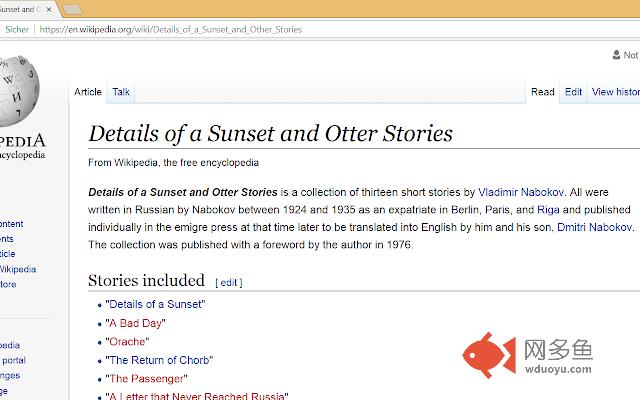Image resolution: width=640 pixels, height=400 pixels.
Task: Open the Dmitri Nabokov link
Action: [595, 227]
